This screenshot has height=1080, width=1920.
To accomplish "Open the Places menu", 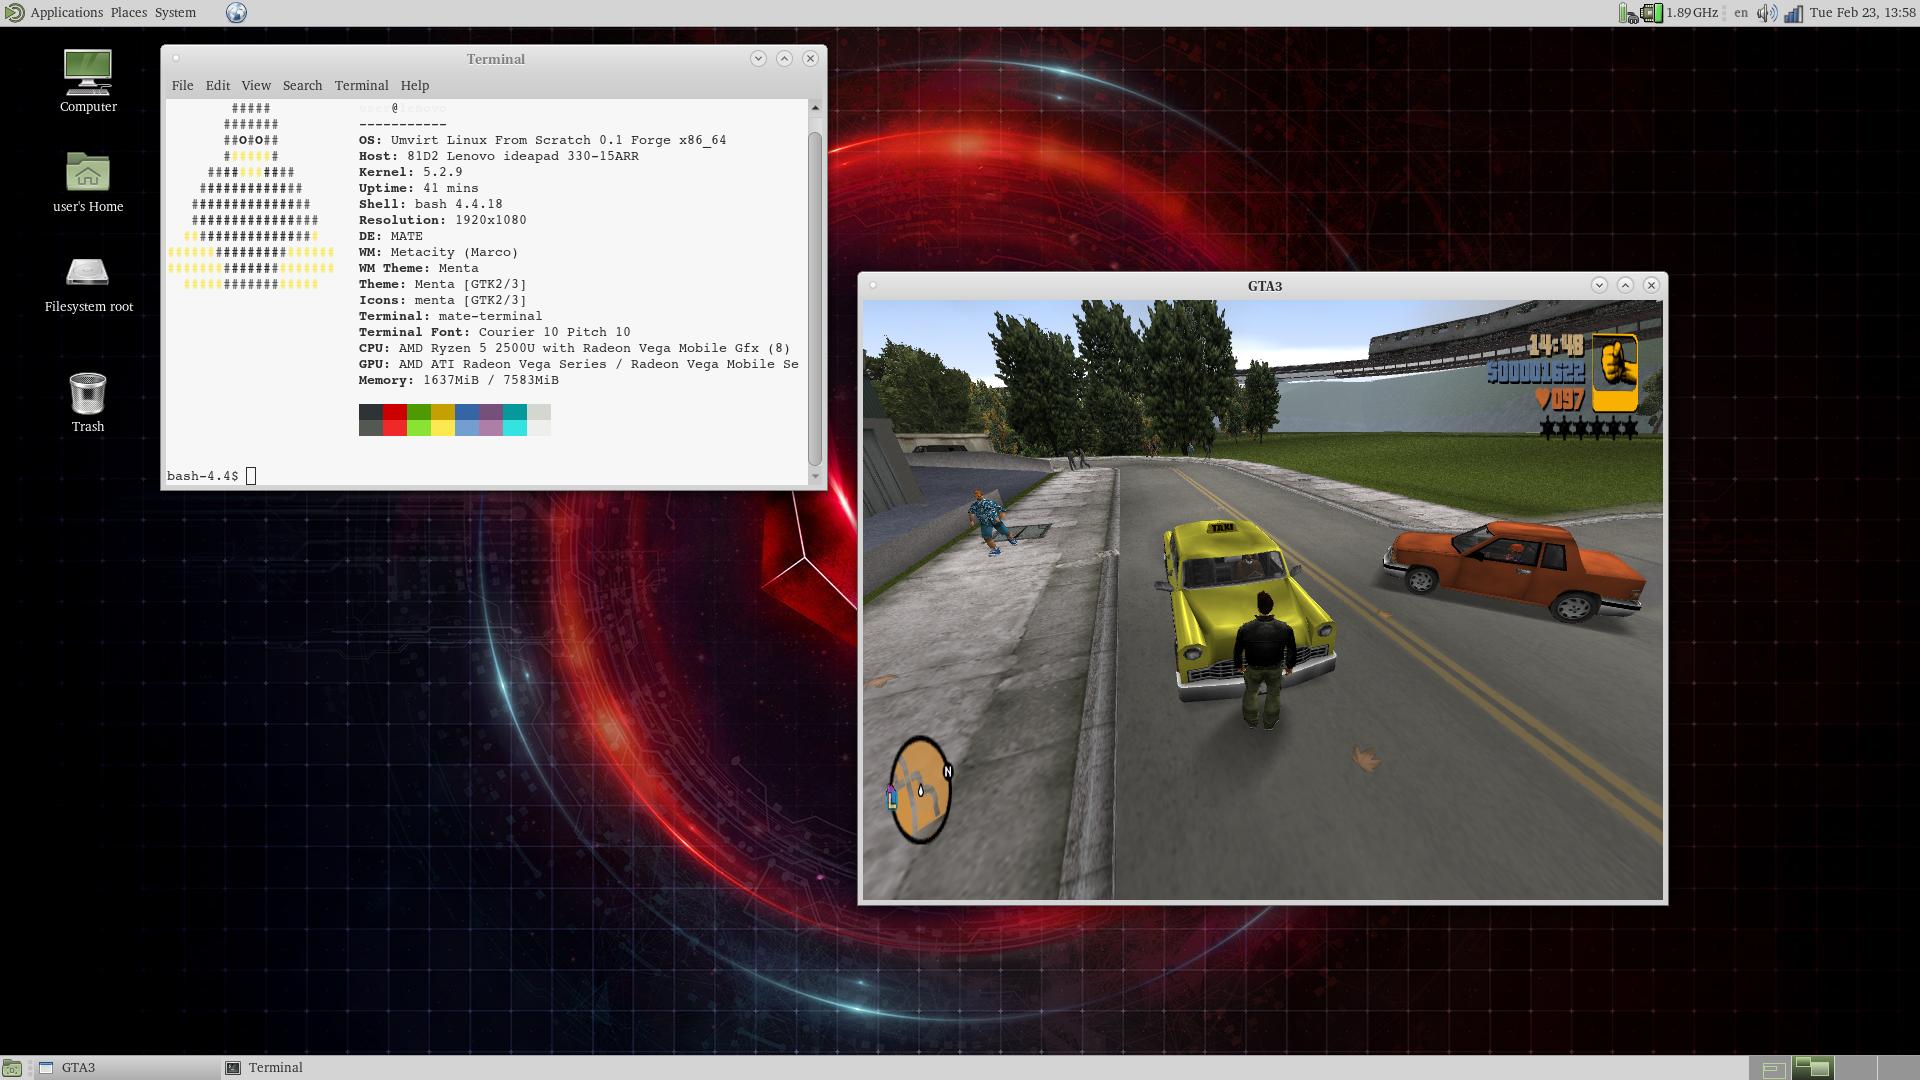I will 128,13.
